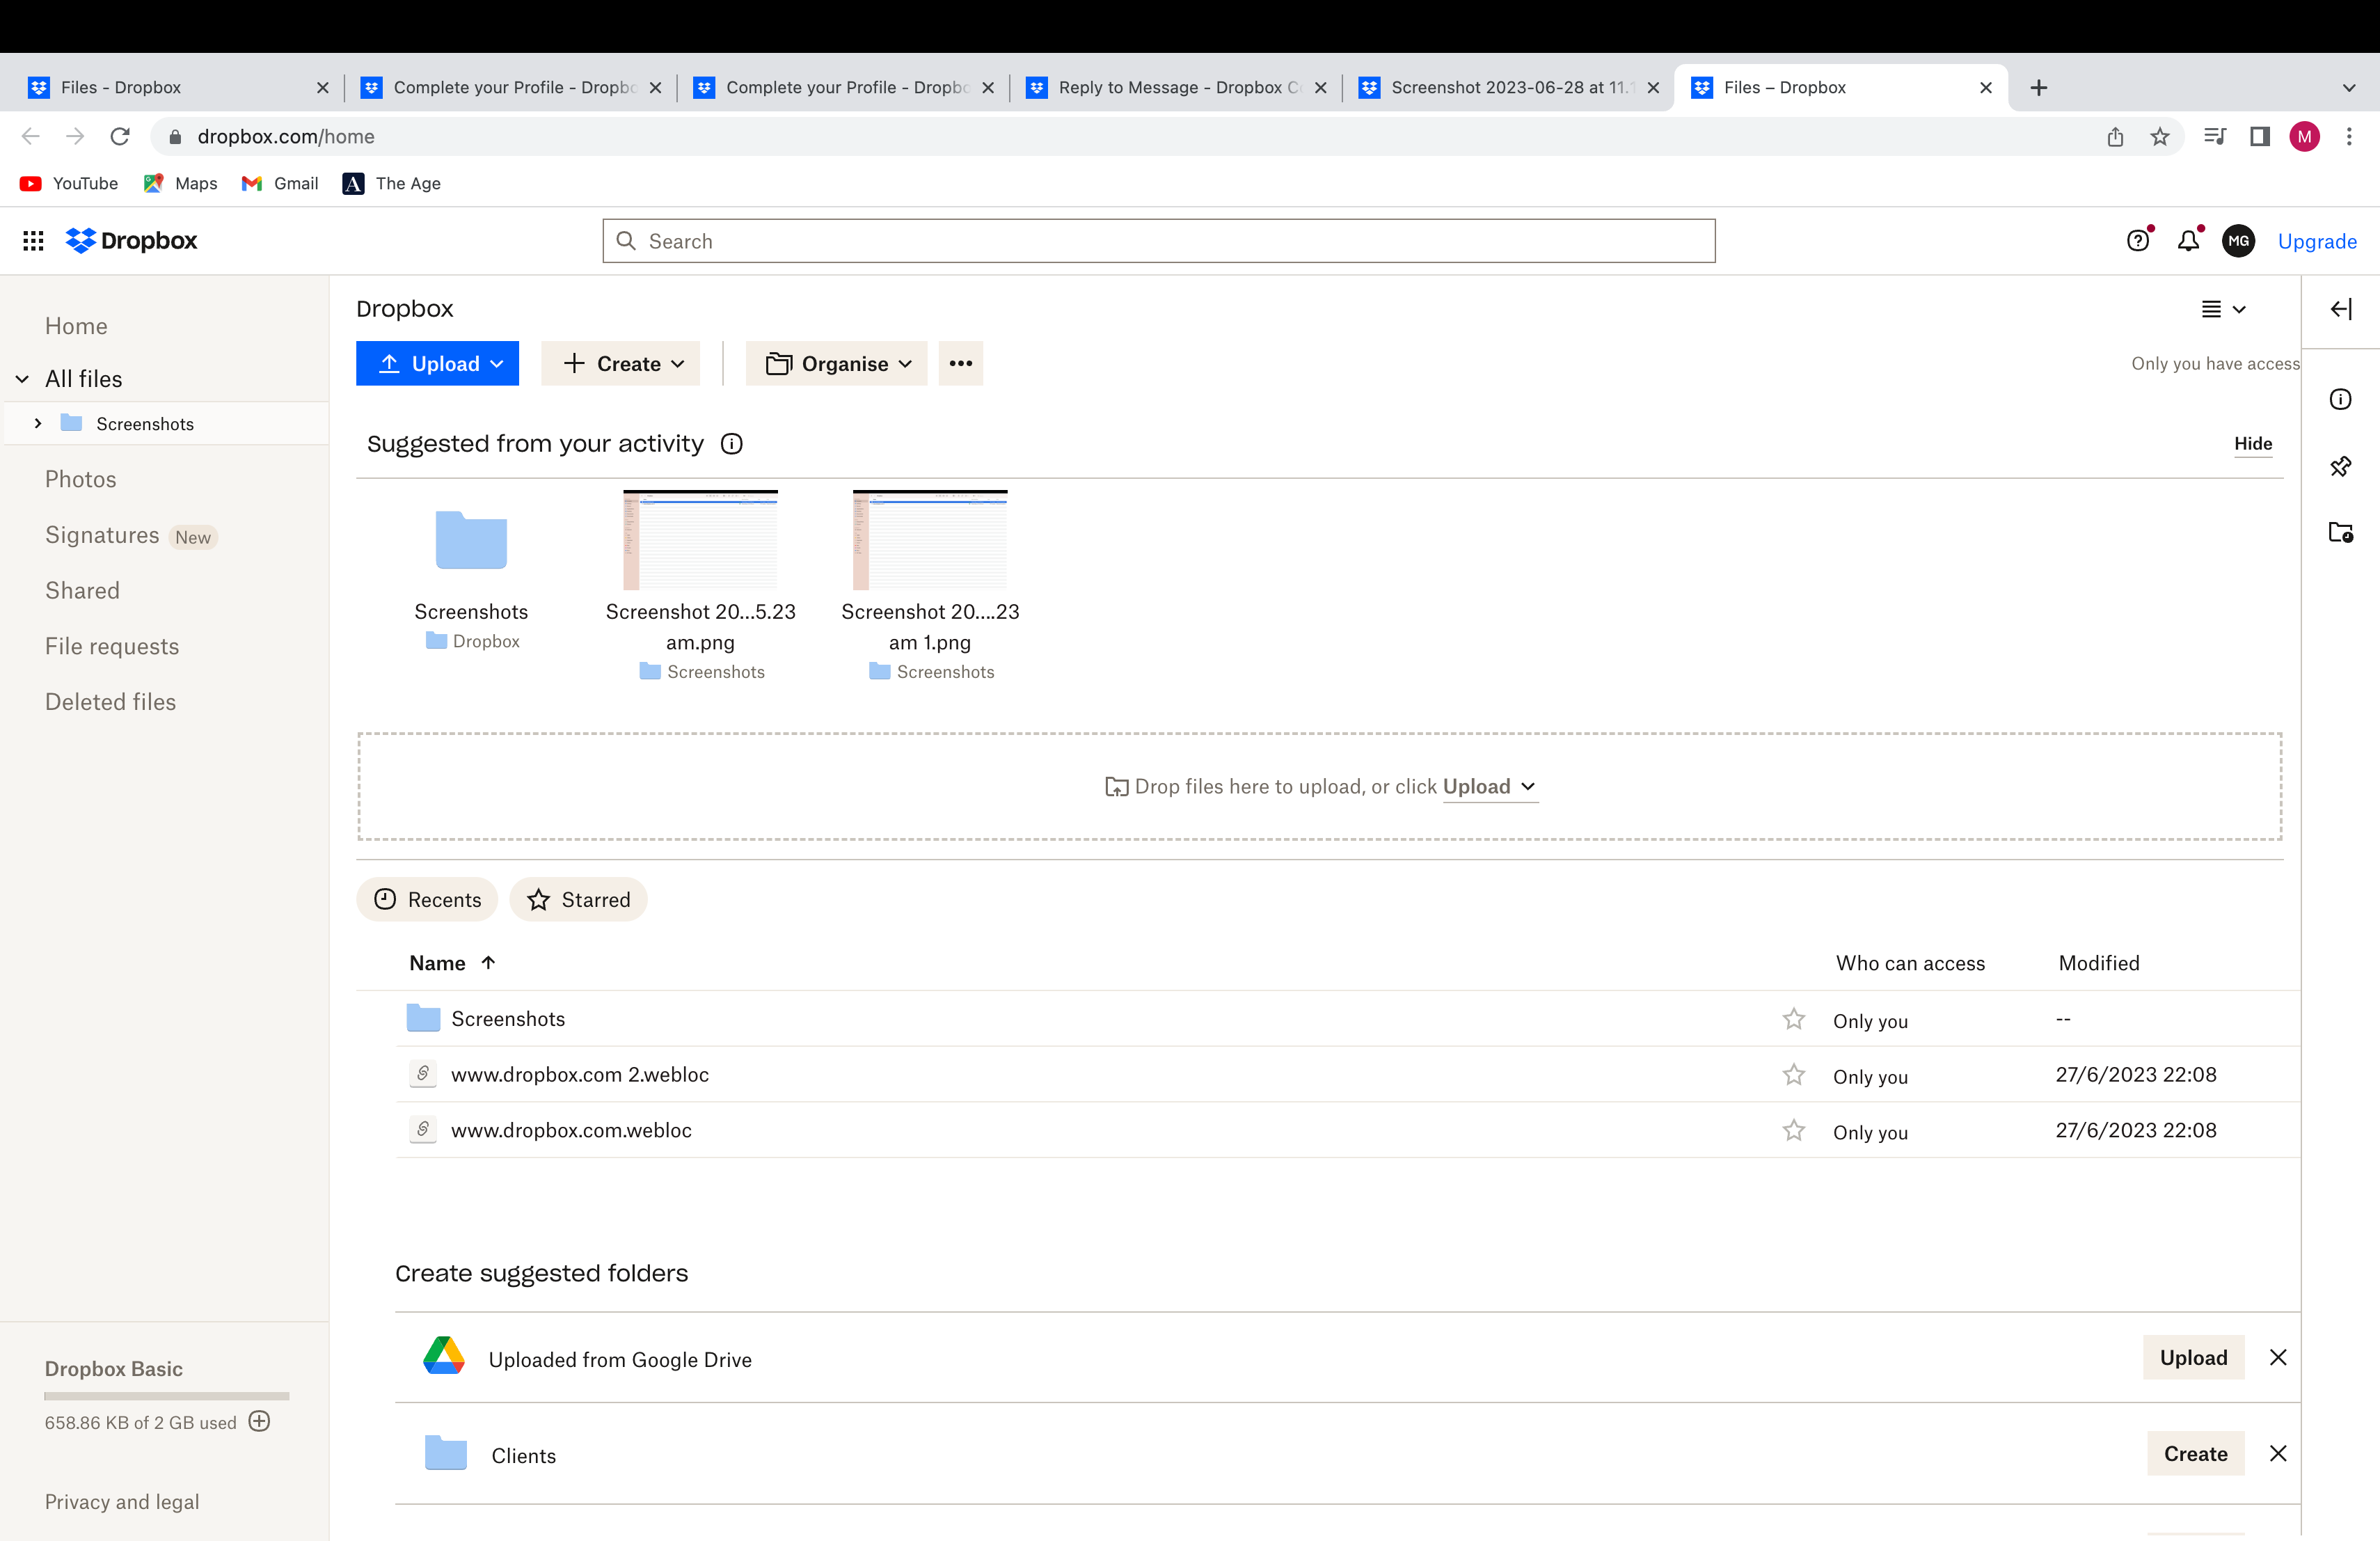Click the Google Drive icon
Image resolution: width=2380 pixels, height=1541 pixels.
443,1356
